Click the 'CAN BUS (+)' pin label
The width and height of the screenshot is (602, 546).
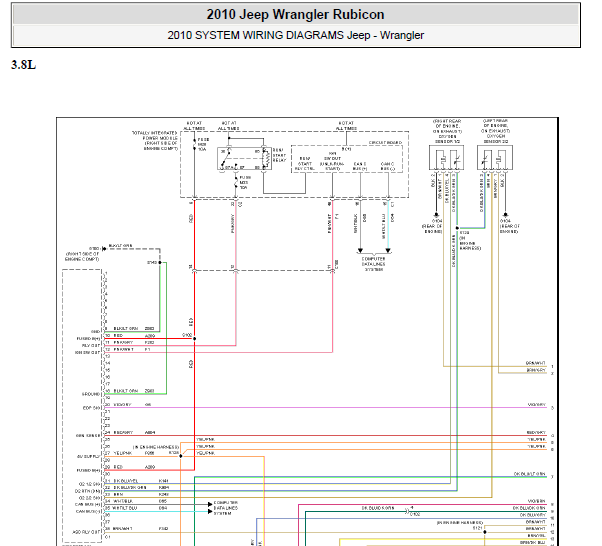88,504
